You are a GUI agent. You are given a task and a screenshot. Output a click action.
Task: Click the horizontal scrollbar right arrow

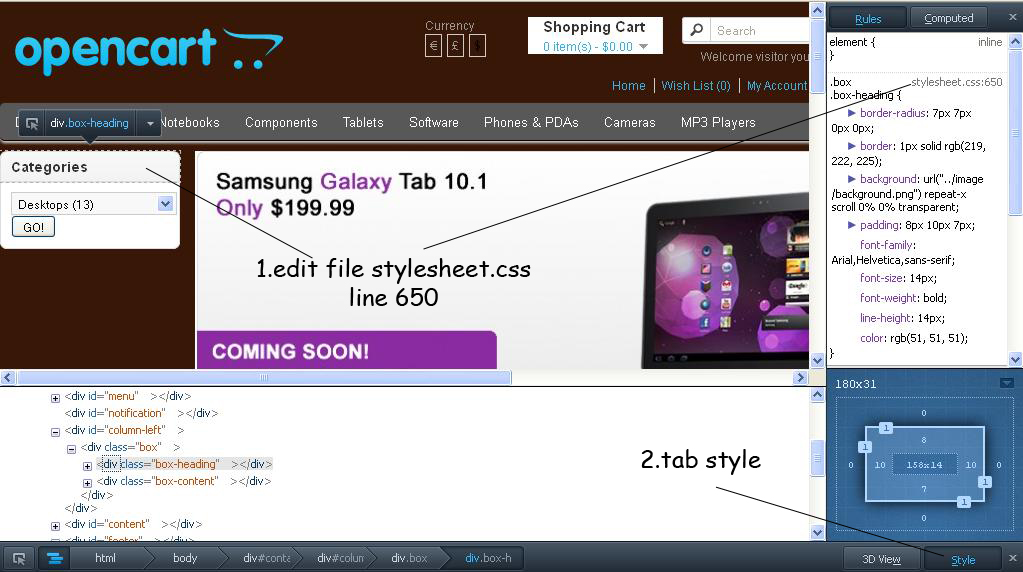801,377
